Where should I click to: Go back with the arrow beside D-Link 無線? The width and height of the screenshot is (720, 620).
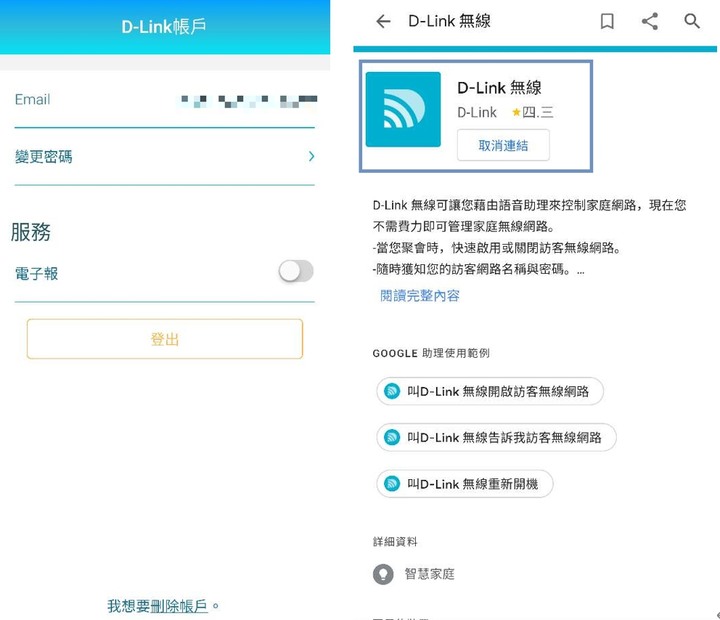(383, 21)
